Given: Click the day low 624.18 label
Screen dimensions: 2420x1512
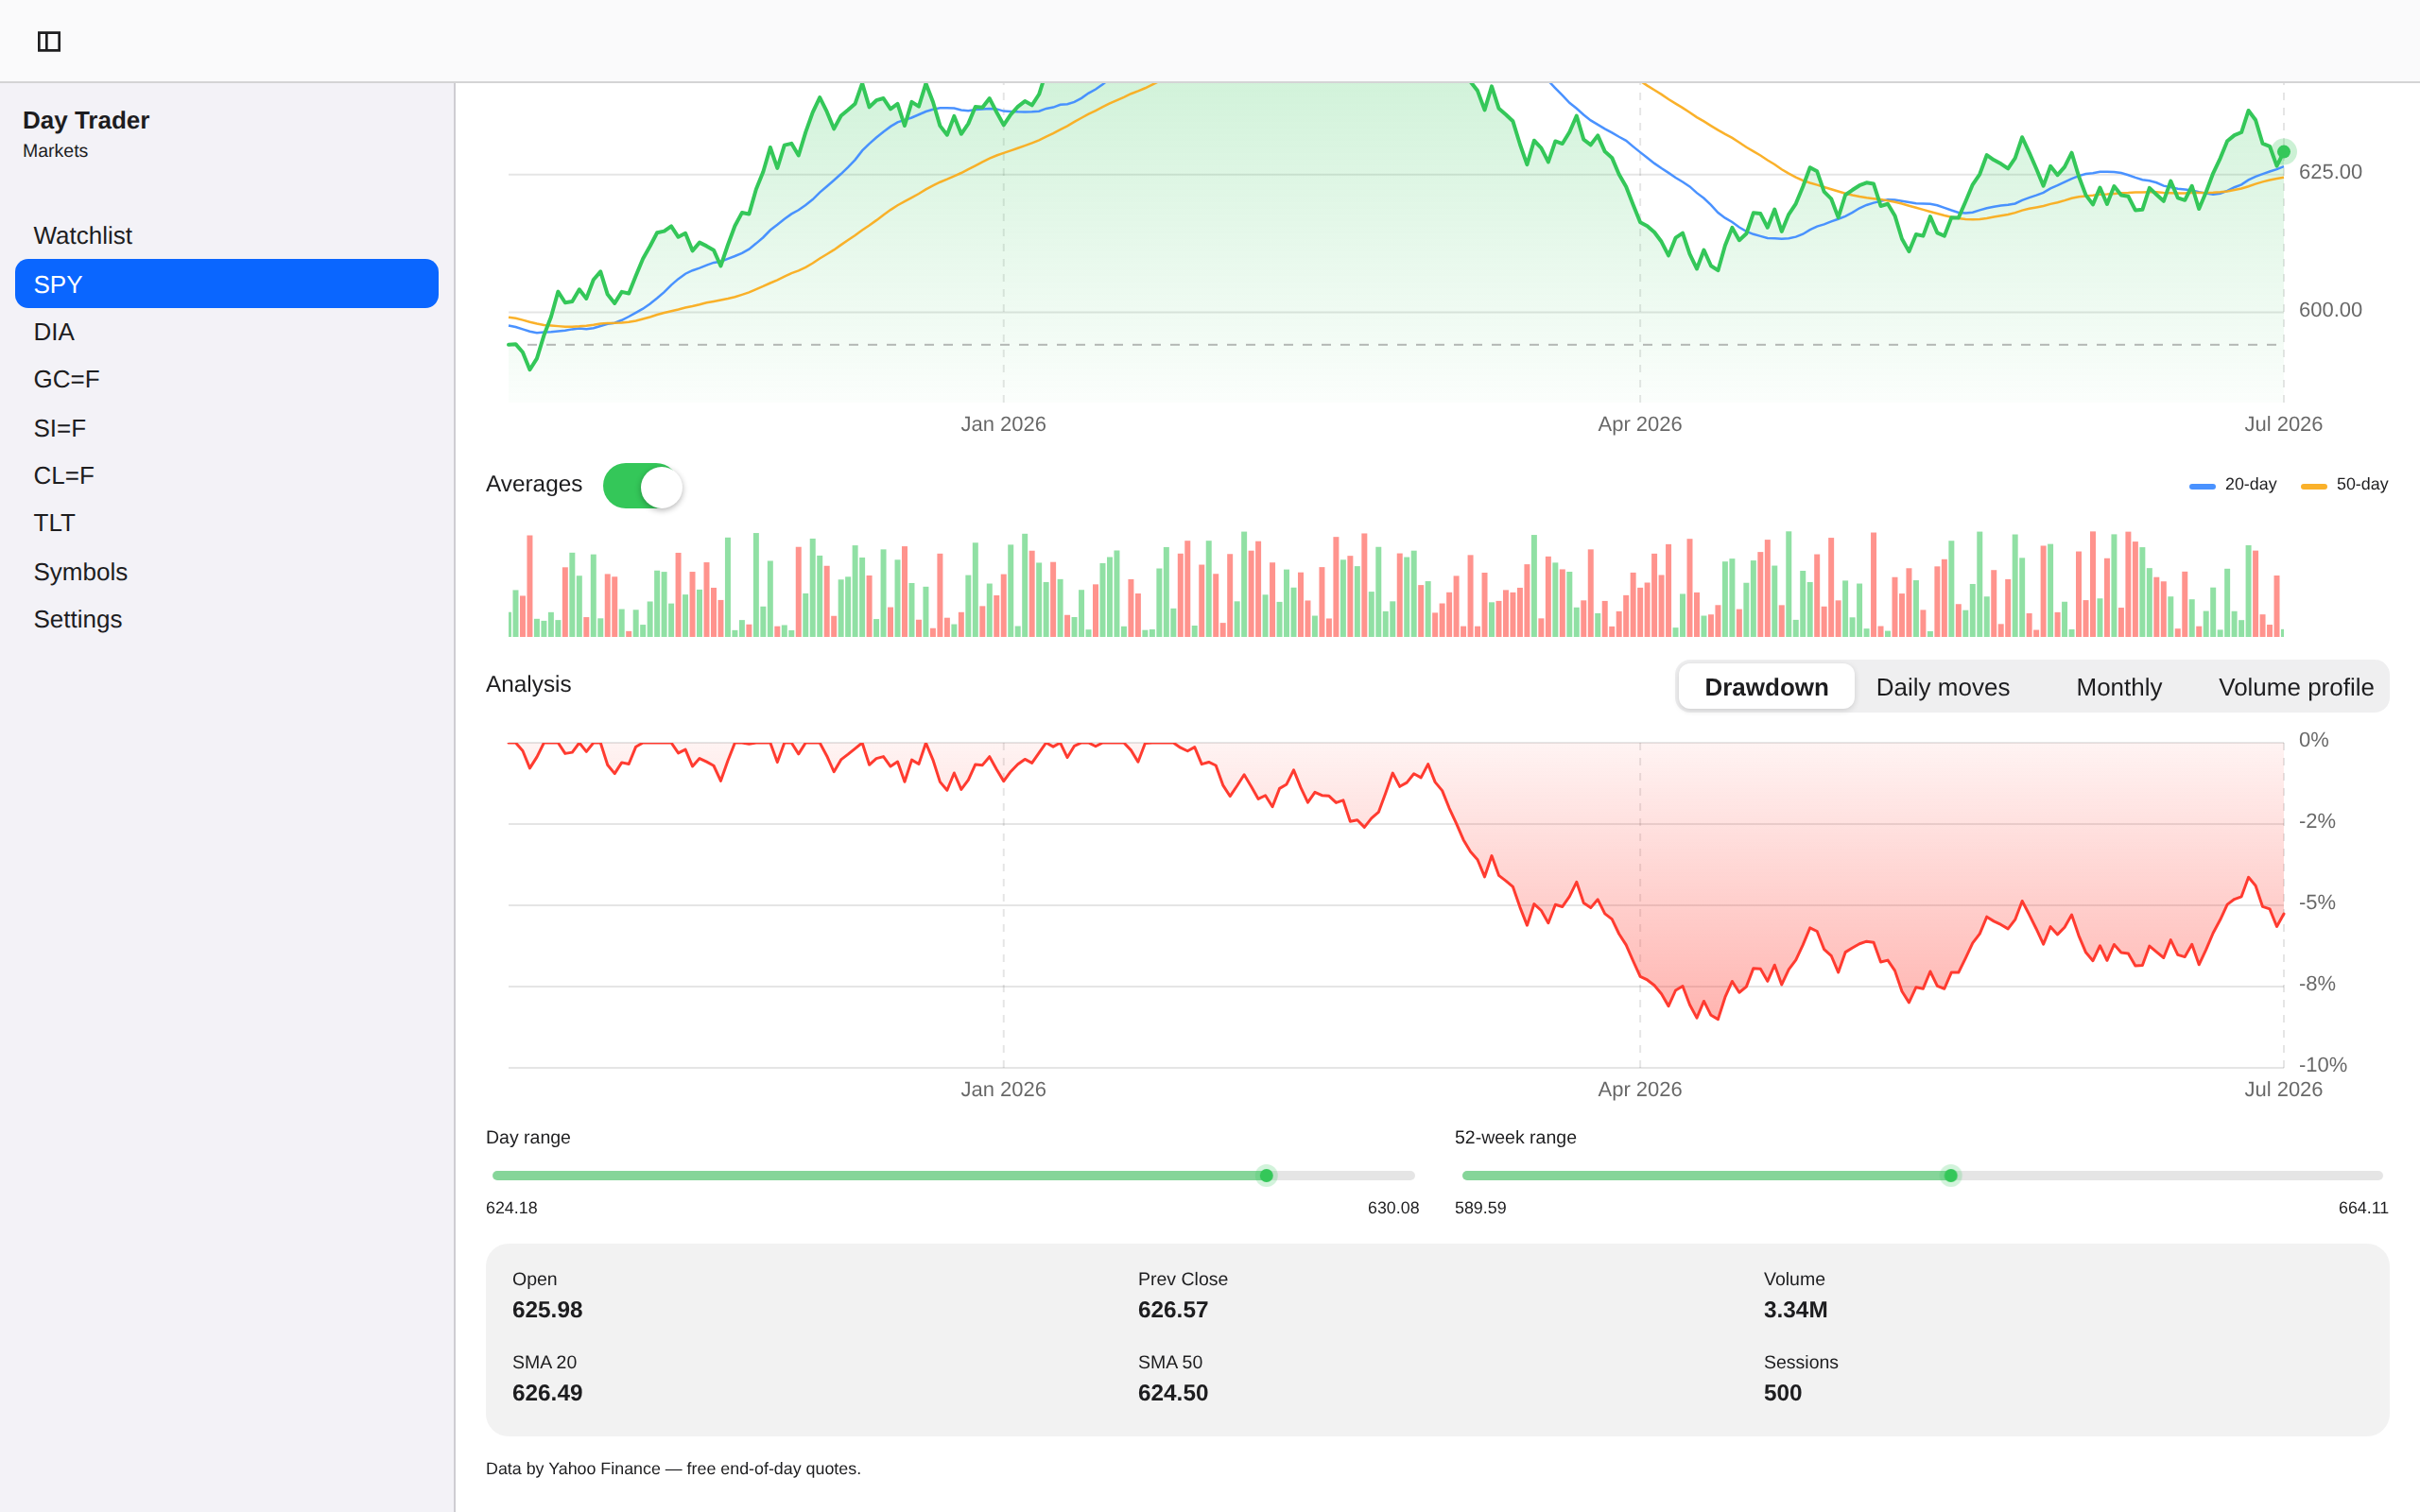Looking at the screenshot, I should (512, 1208).
